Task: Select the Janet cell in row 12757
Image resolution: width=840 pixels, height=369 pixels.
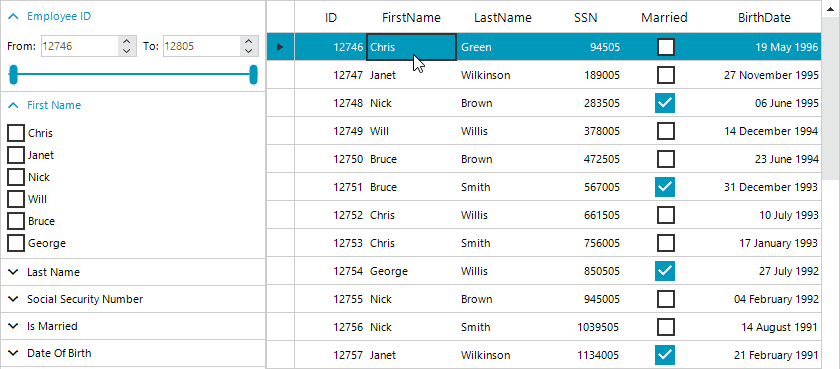Action: pyautogui.click(x=411, y=355)
